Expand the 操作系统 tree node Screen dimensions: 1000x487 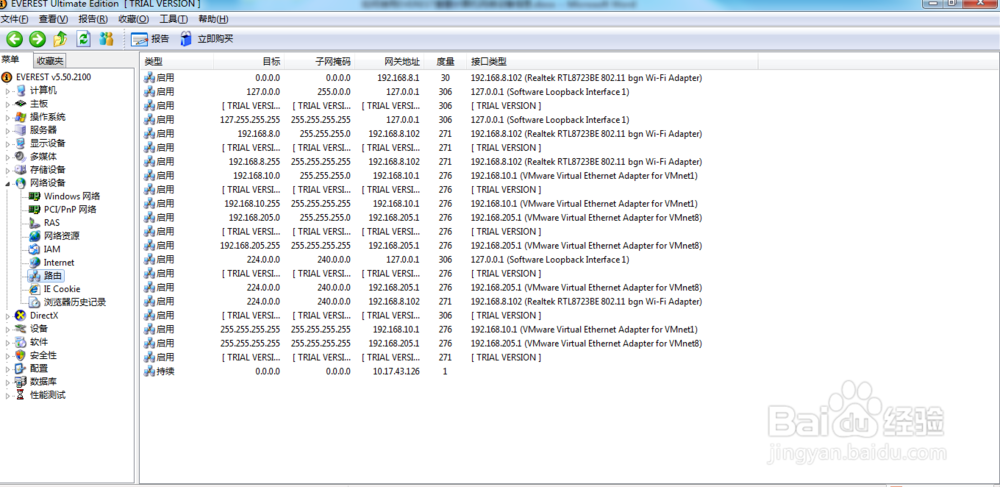coord(8,117)
